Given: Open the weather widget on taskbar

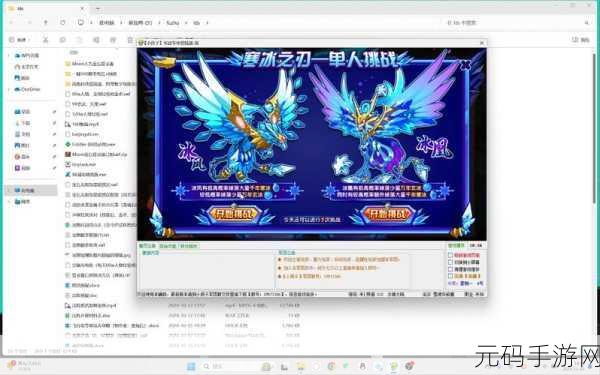Looking at the screenshot, I should (x=24, y=364).
